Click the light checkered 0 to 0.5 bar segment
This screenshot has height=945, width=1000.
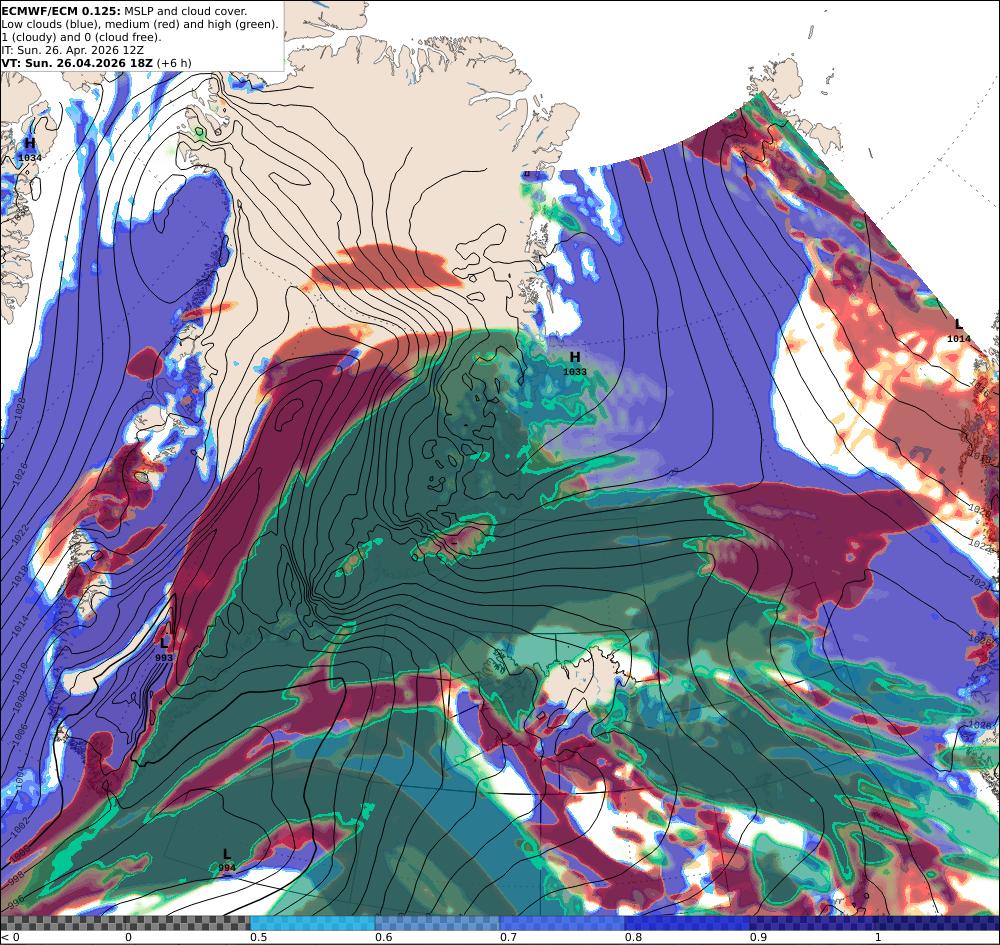pyautogui.click(x=188, y=923)
